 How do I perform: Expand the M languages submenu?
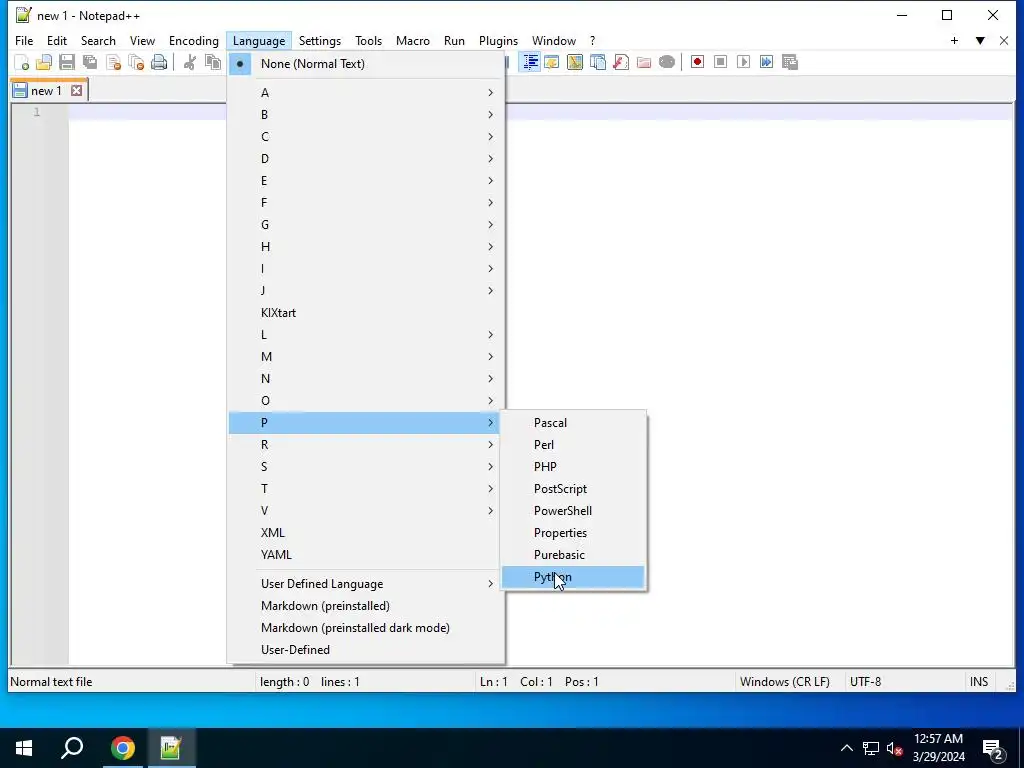tap(366, 357)
